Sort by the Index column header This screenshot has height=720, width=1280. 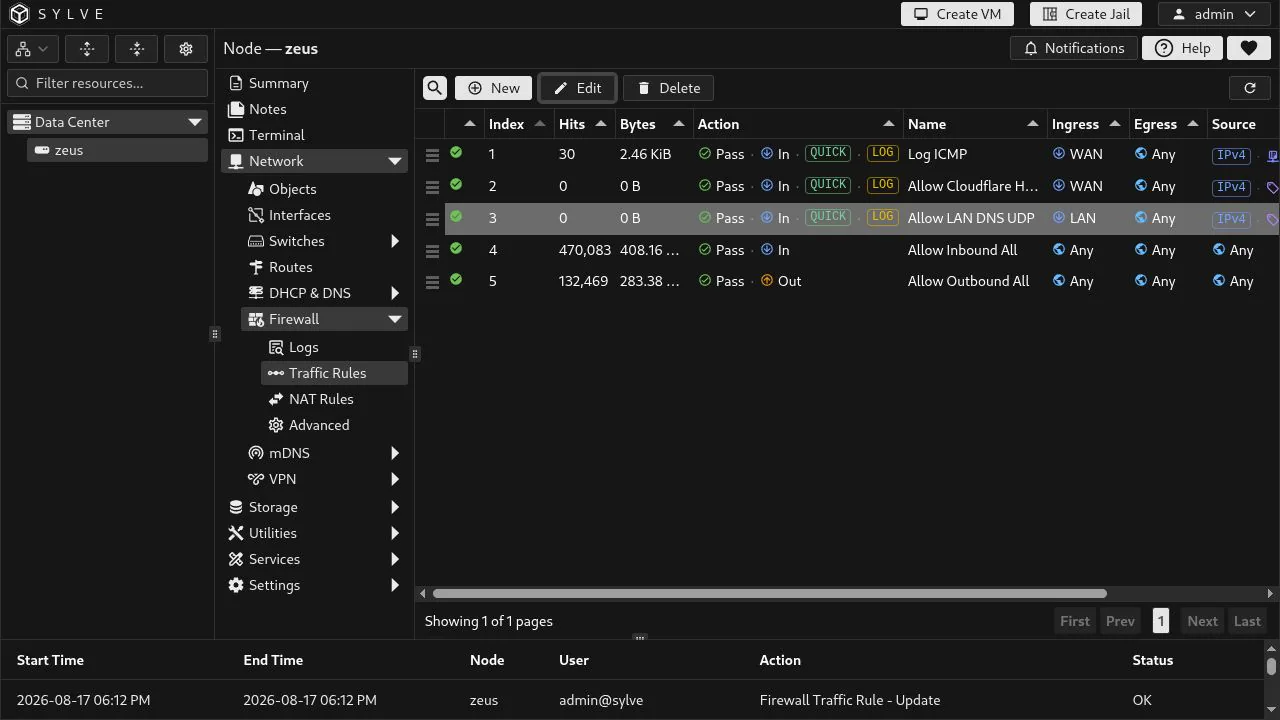517,124
